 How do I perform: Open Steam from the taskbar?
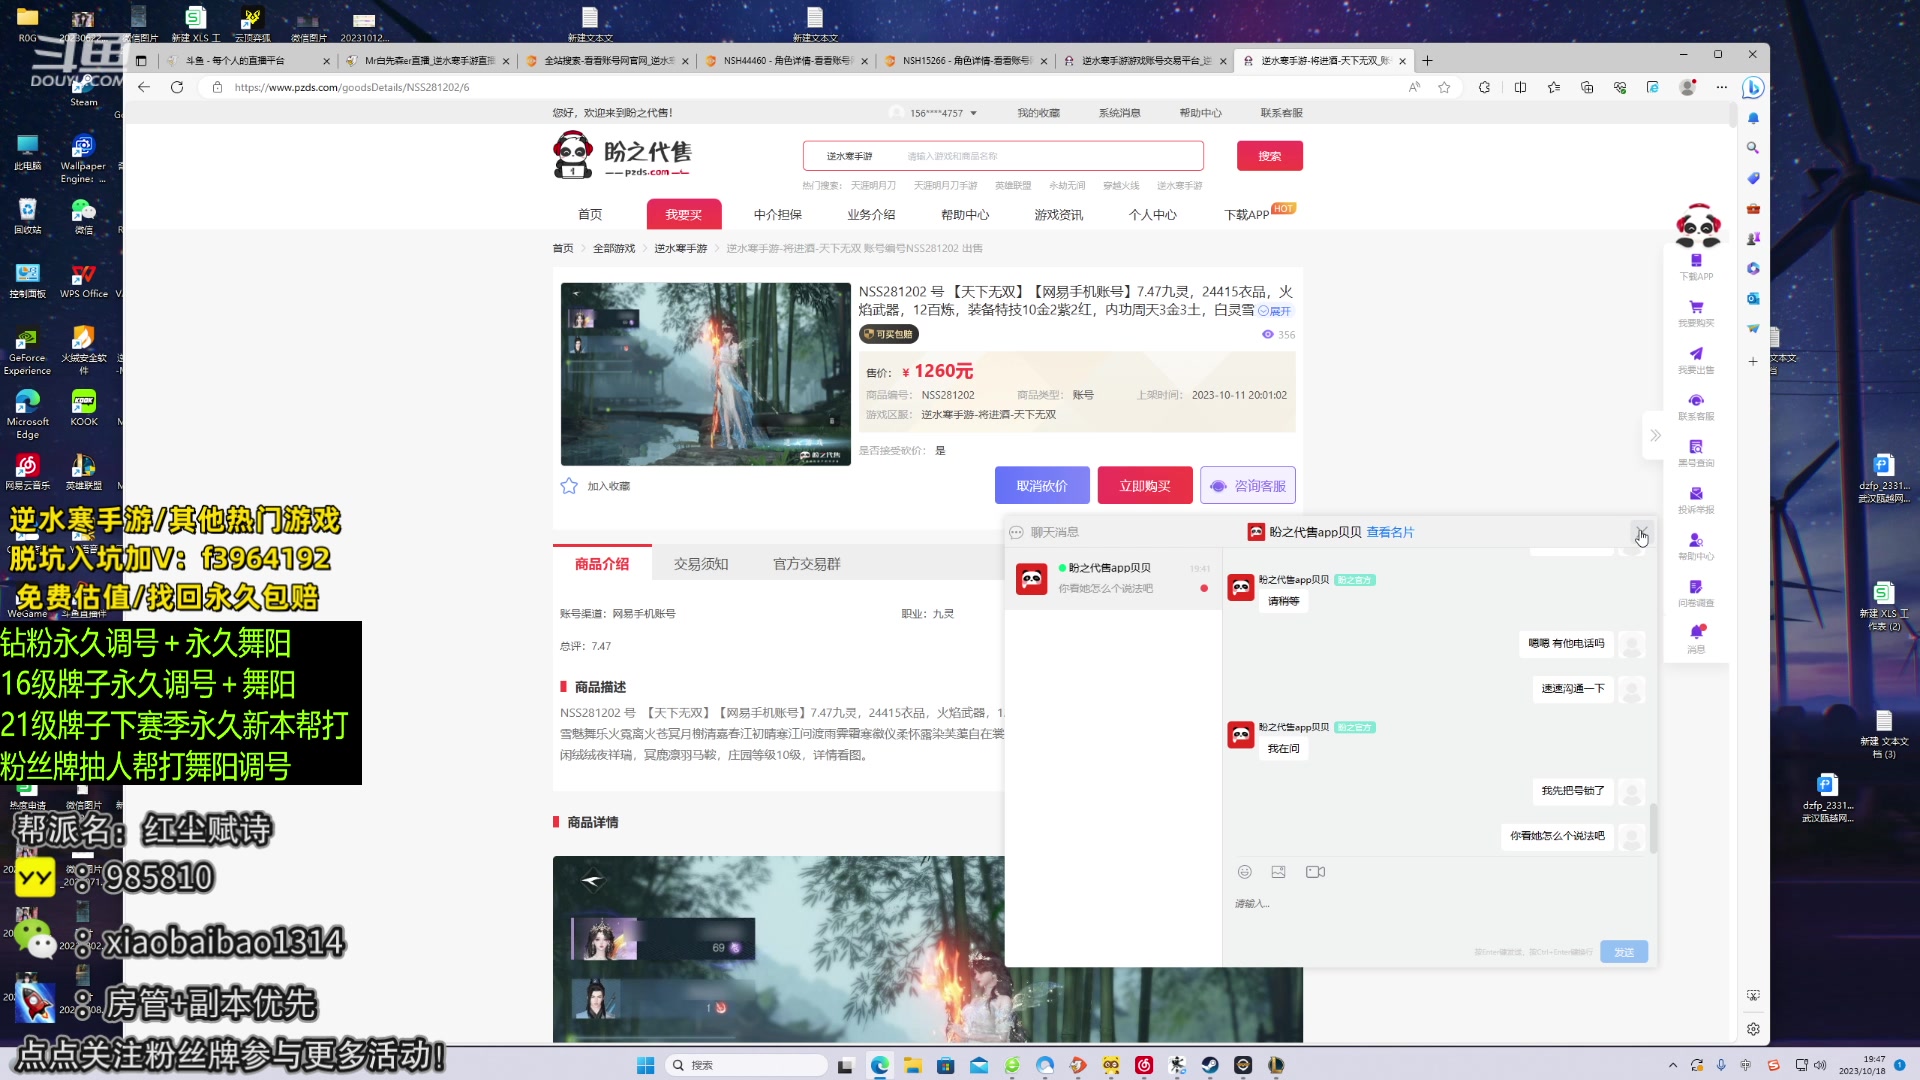(1210, 1065)
